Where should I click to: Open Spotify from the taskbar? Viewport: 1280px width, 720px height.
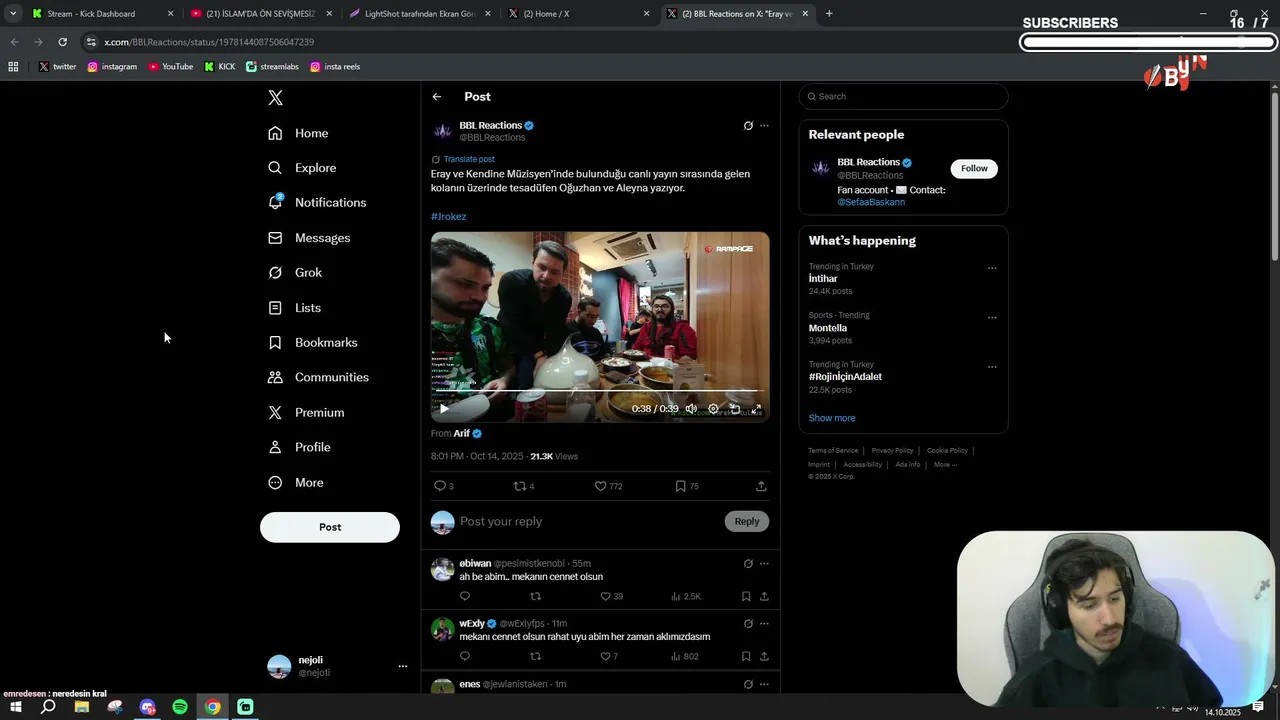point(180,707)
